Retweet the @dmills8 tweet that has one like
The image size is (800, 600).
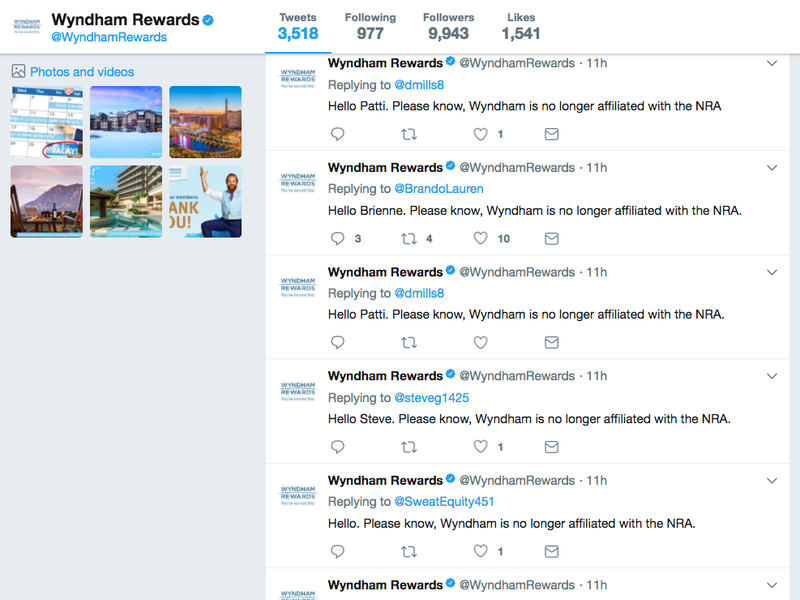click(x=409, y=134)
